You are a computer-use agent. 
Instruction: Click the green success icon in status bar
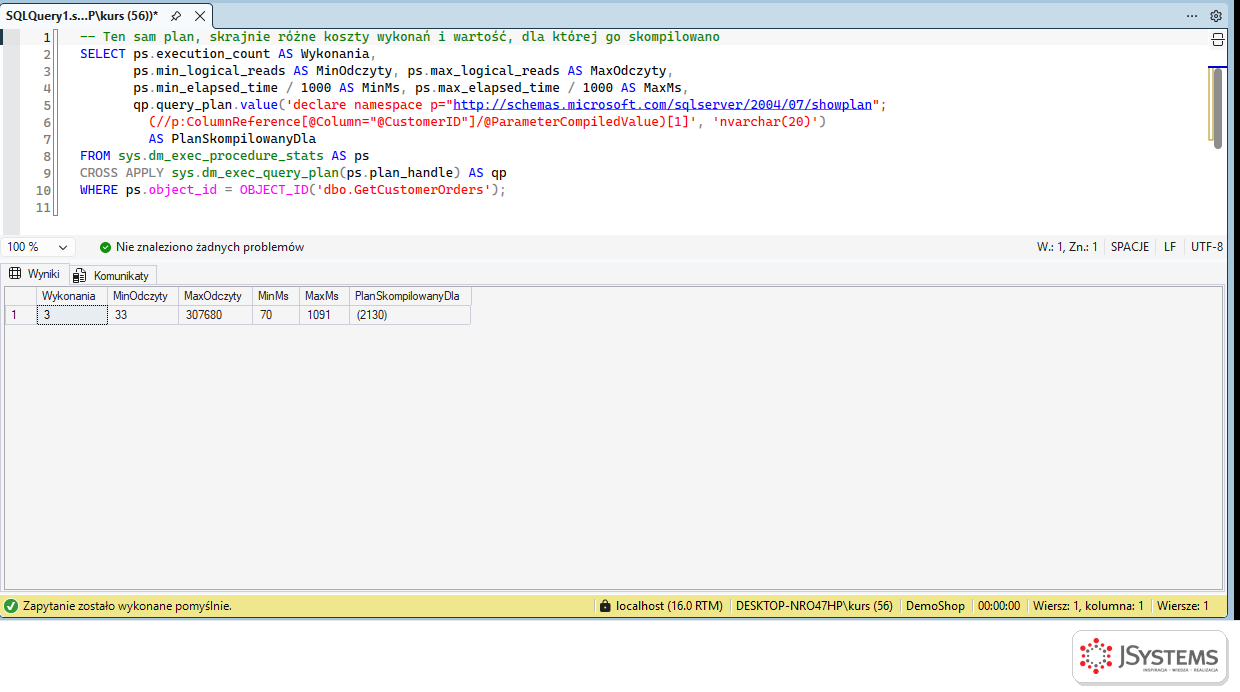(11, 606)
